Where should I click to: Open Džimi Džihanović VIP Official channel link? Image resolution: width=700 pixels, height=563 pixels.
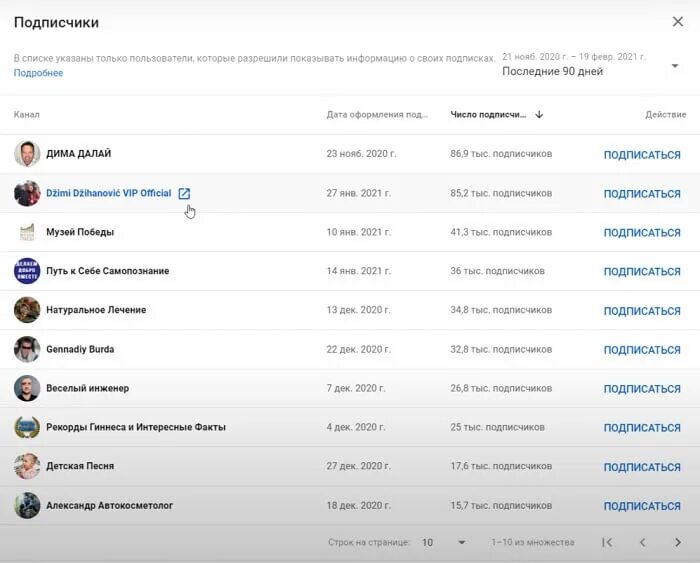pyautogui.click(x=108, y=193)
